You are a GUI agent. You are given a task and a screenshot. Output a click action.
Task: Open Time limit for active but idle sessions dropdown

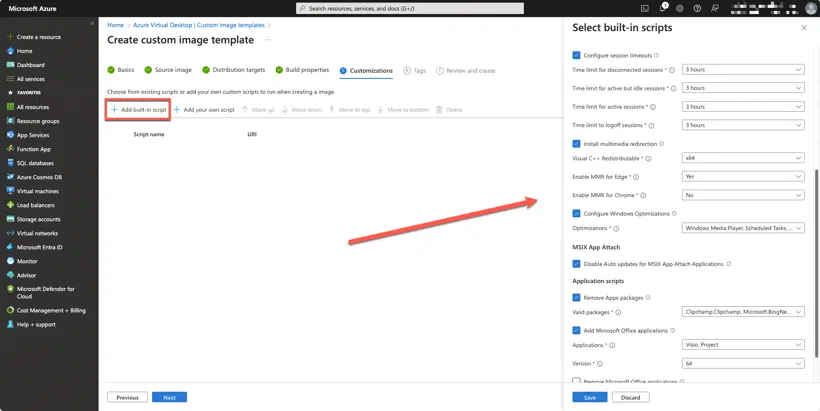pyautogui.click(x=743, y=88)
